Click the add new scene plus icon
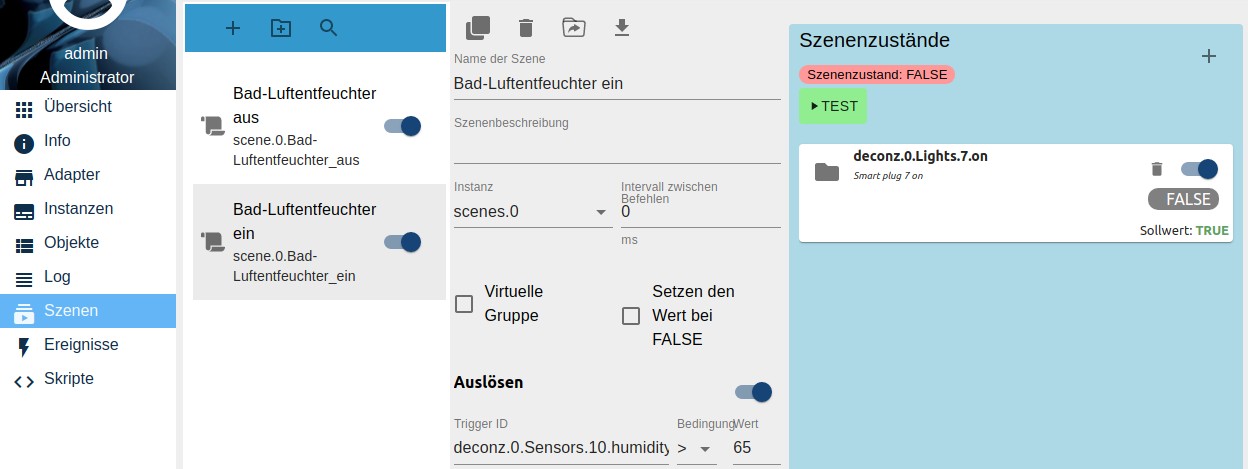 tap(233, 28)
